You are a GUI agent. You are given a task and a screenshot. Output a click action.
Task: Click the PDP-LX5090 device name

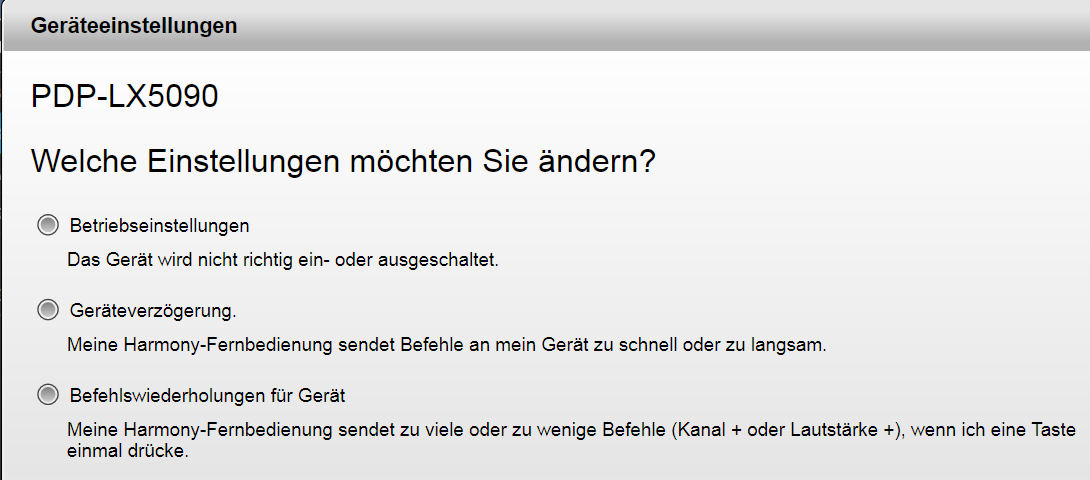coord(125,97)
